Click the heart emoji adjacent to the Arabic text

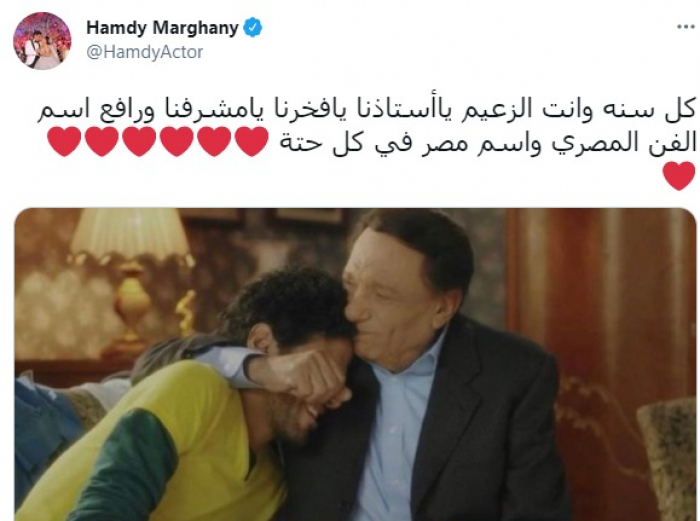(251, 142)
